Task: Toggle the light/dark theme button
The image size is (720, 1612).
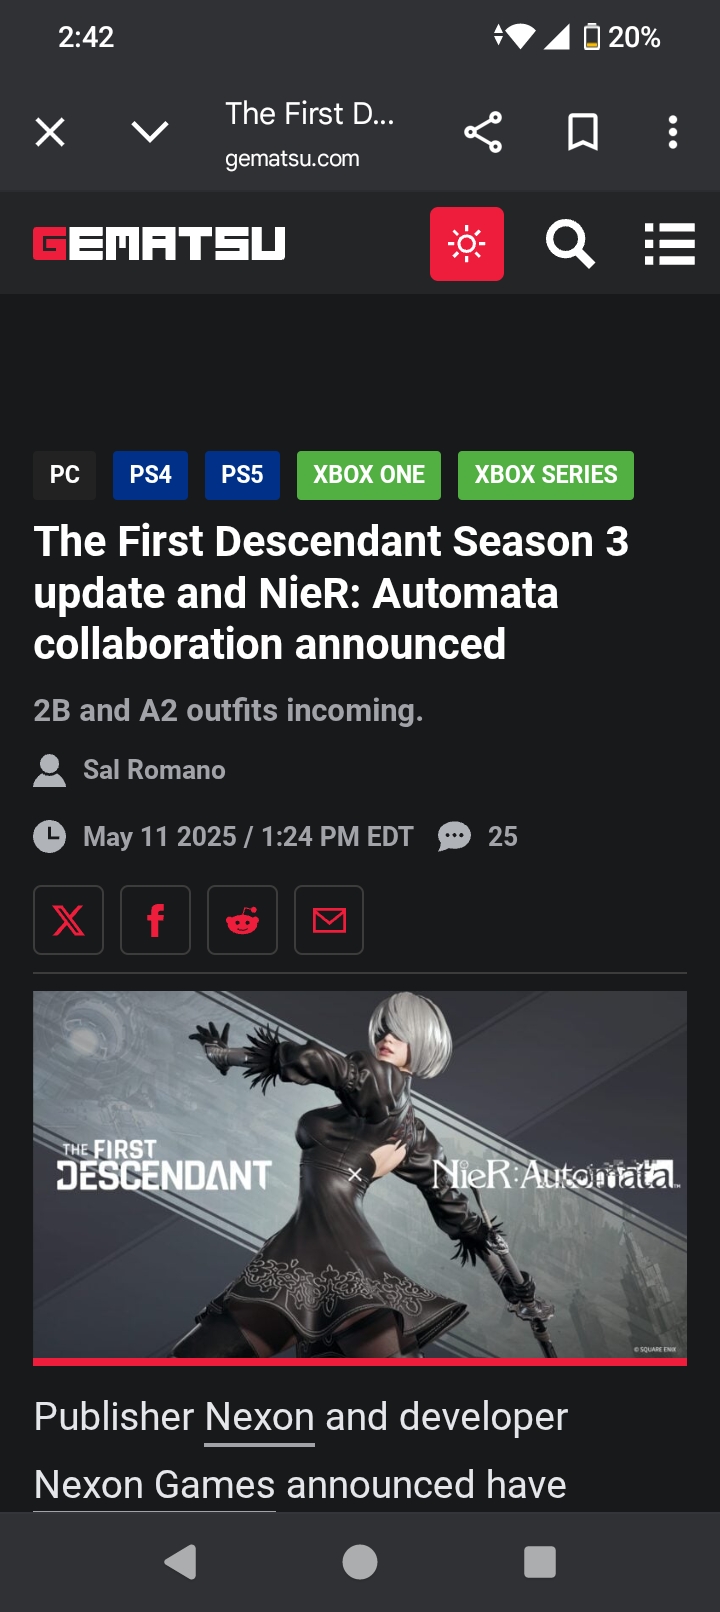Action: point(467,244)
